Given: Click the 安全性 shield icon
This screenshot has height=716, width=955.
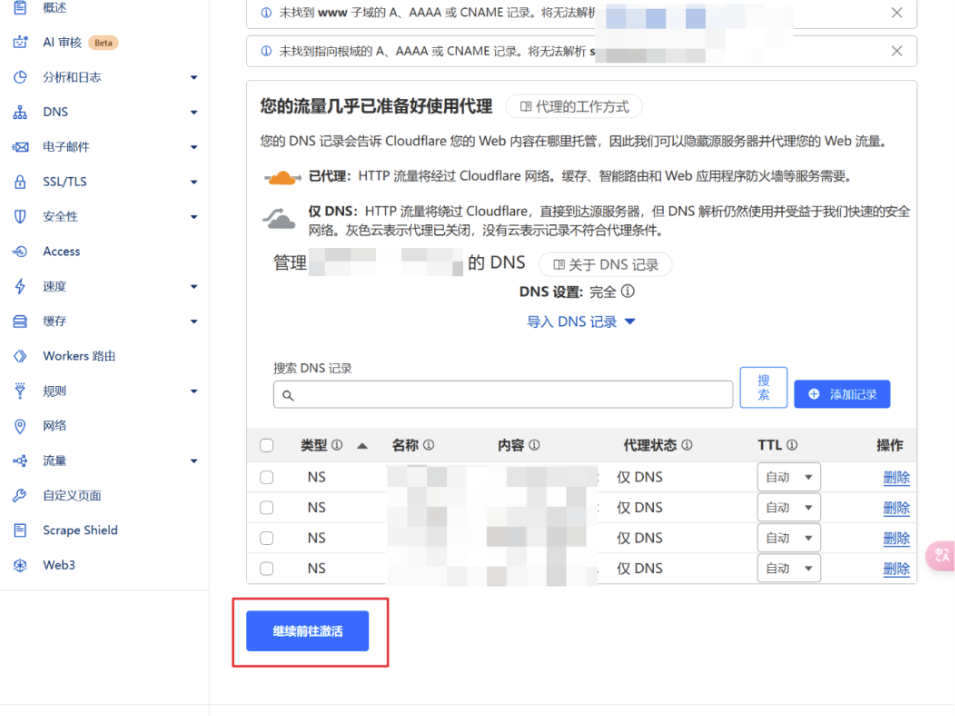Looking at the screenshot, I should coord(20,216).
